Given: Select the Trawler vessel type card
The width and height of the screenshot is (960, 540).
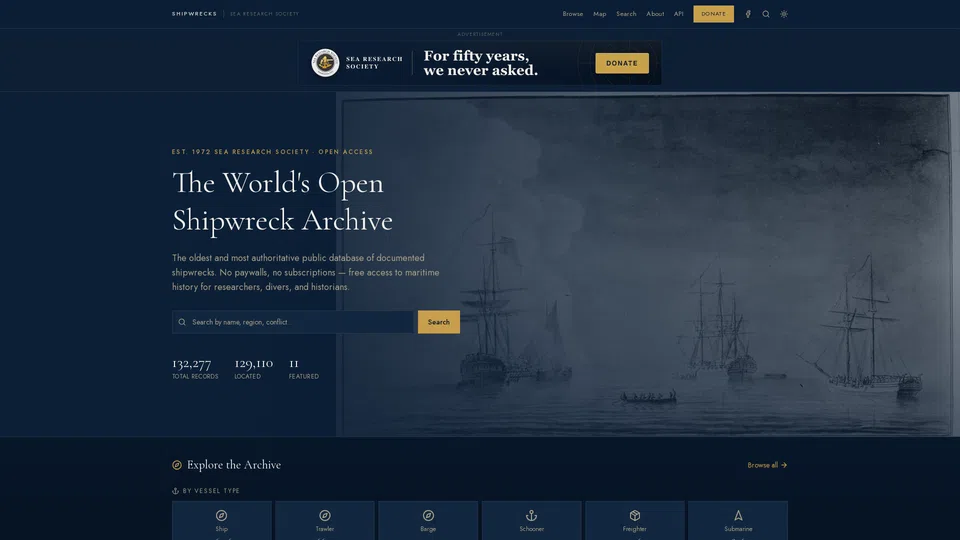Looking at the screenshot, I should pyautogui.click(x=324, y=520).
